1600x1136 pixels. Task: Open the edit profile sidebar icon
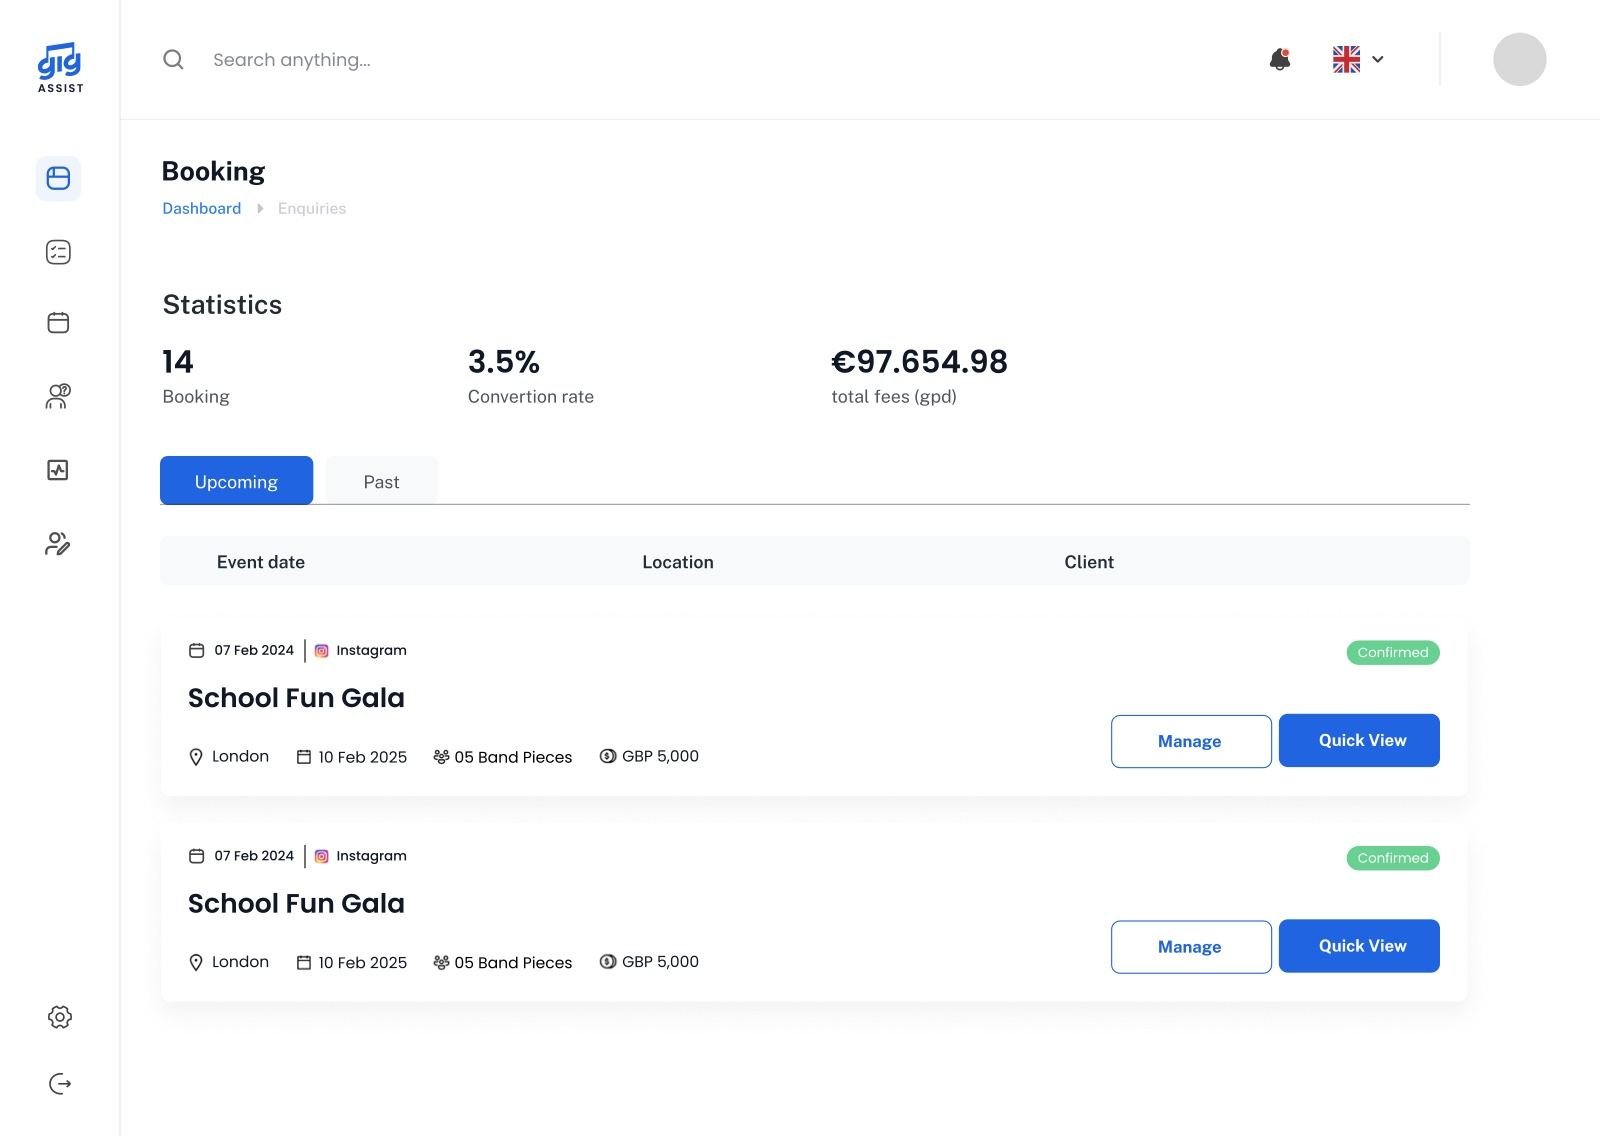tap(59, 544)
